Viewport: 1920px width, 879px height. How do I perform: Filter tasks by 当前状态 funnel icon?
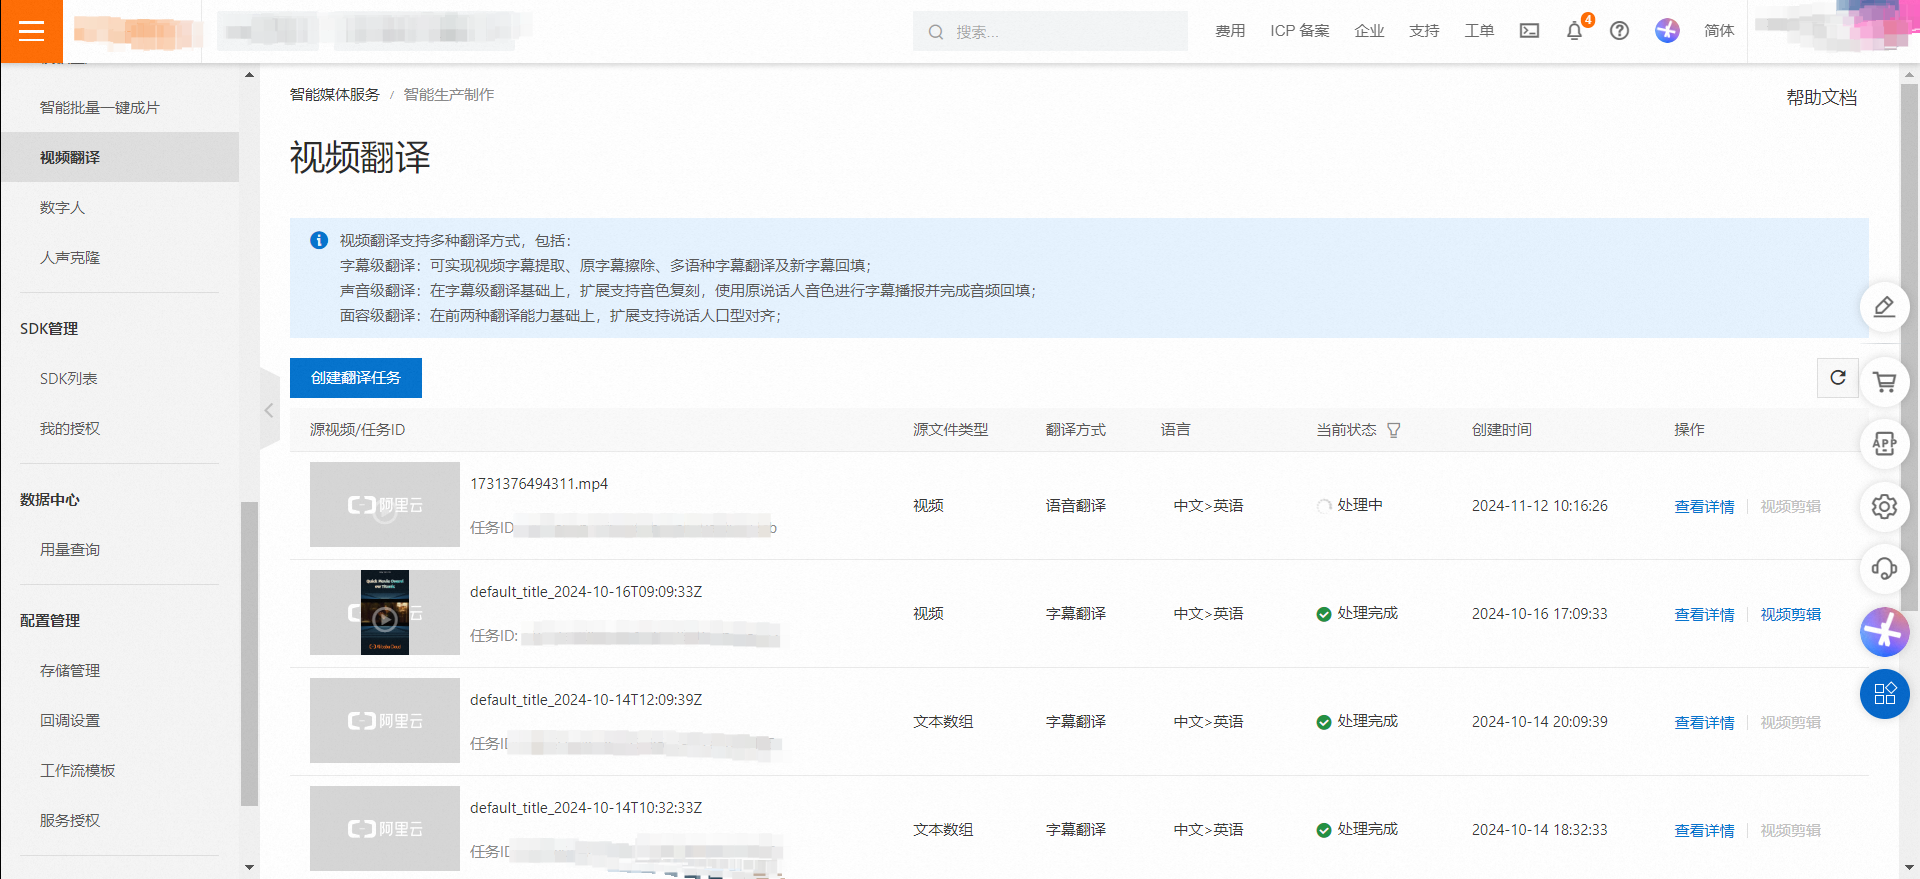[1393, 430]
